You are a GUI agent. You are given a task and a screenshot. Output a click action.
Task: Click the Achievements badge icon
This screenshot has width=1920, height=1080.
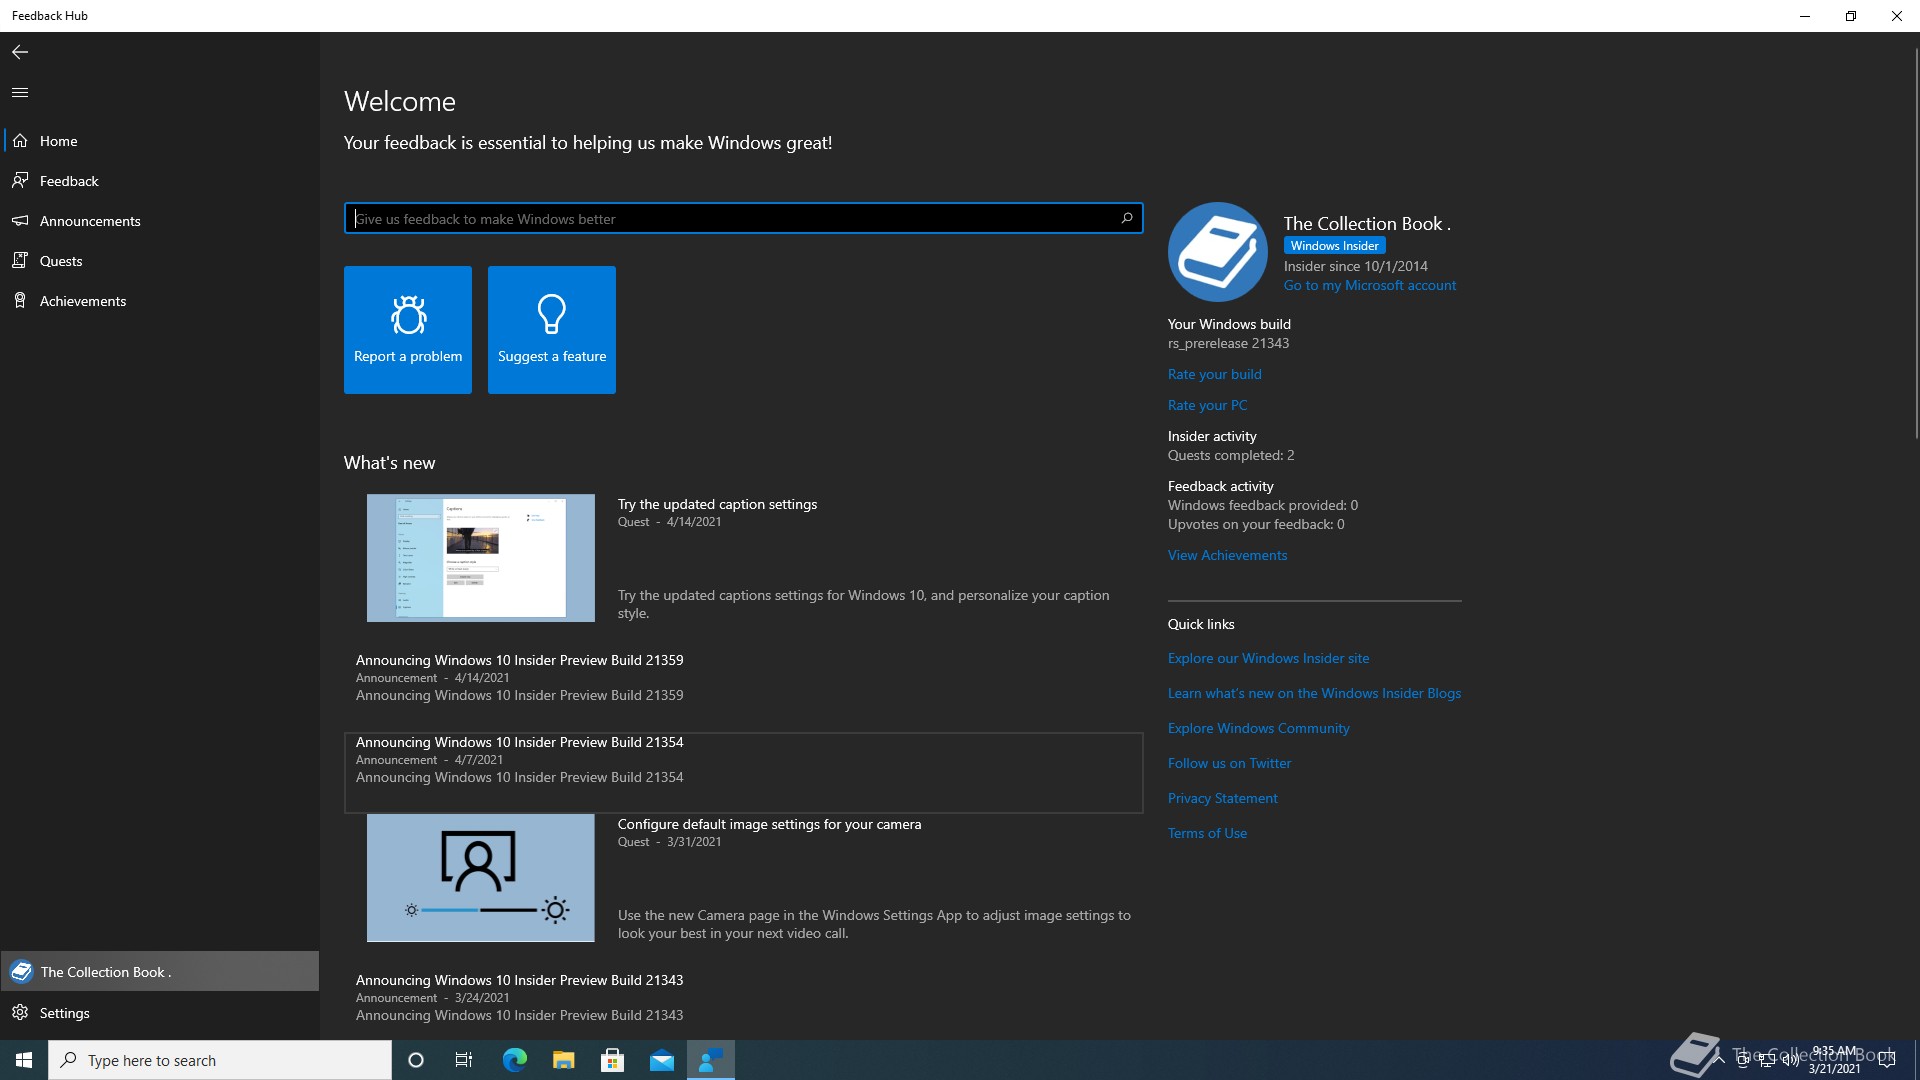[20, 301]
